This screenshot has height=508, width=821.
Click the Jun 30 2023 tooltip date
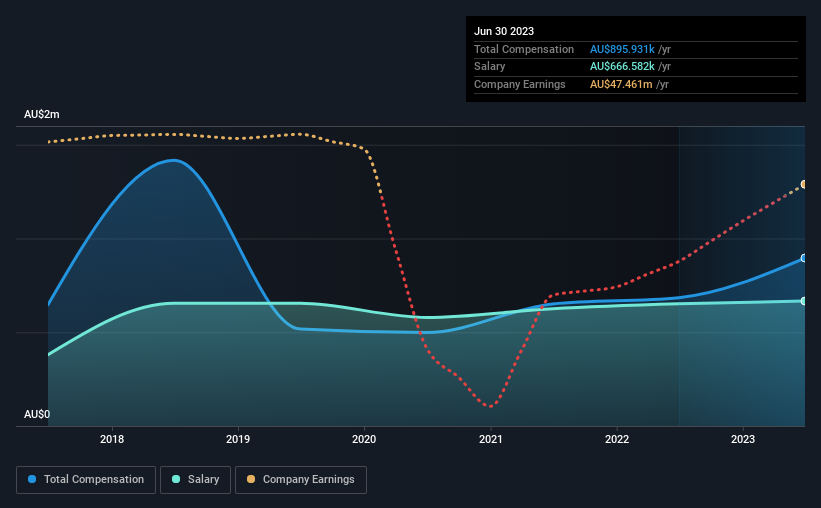[x=504, y=31]
